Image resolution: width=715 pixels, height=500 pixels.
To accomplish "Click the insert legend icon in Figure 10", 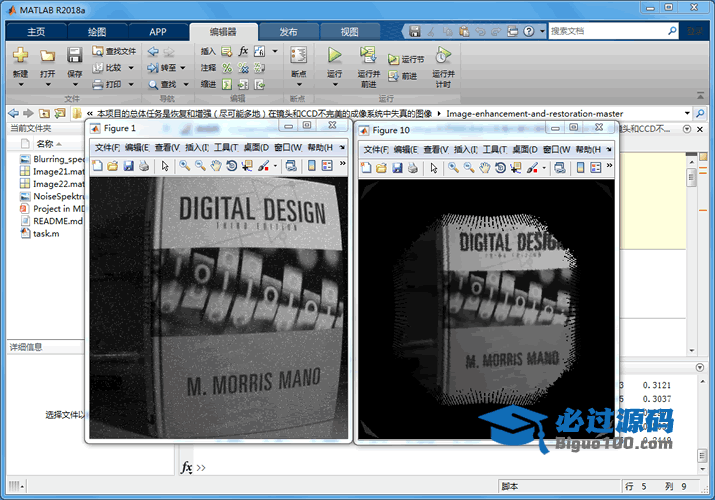I will [596, 168].
